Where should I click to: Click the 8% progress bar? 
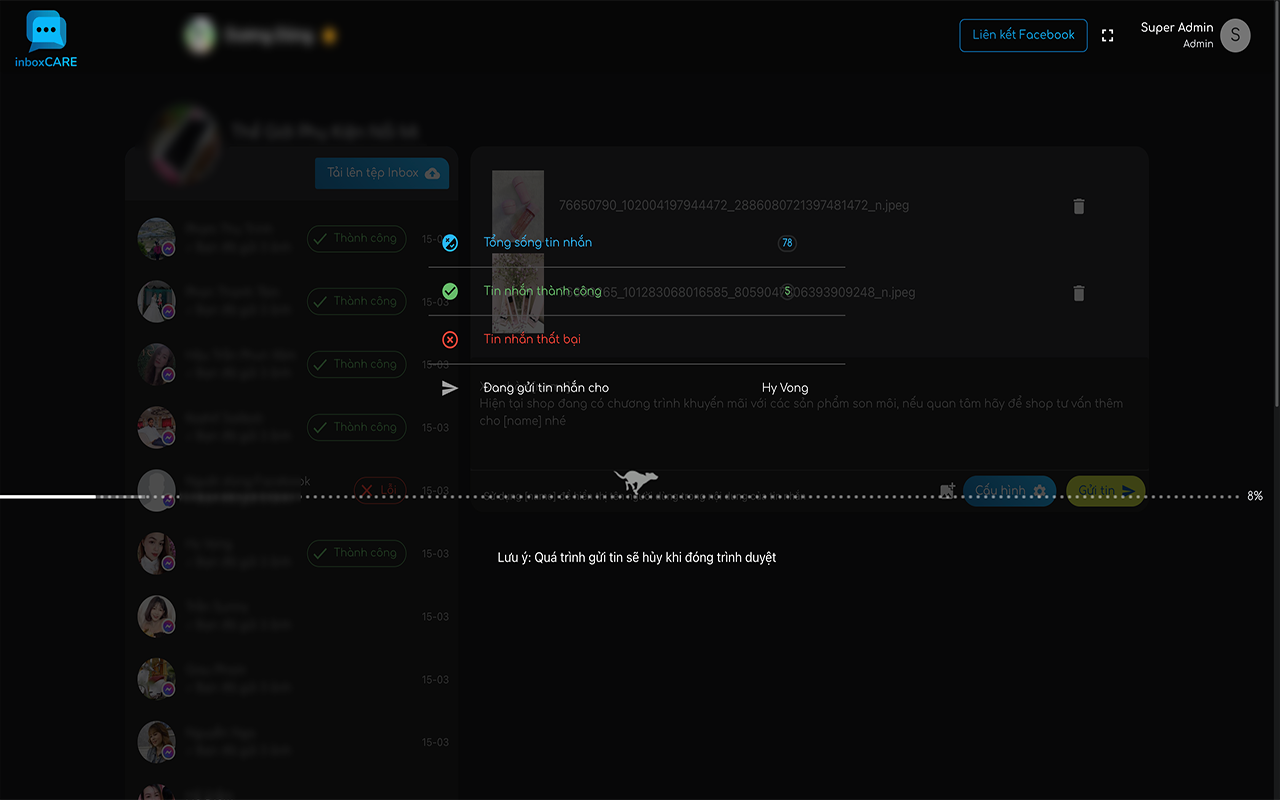click(x=620, y=494)
